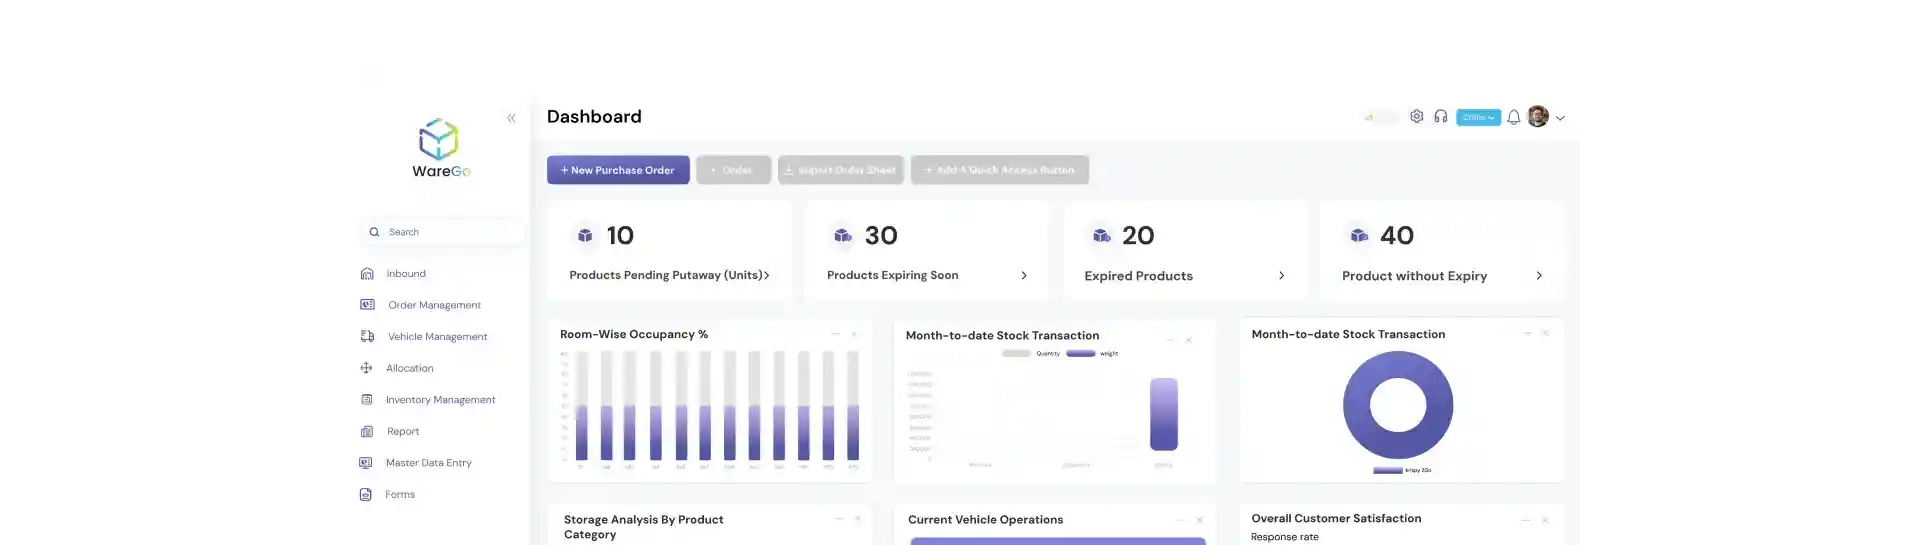Minimize the Storage Analysis By Product Category widget
This screenshot has height=545, width=1920.
click(x=839, y=519)
